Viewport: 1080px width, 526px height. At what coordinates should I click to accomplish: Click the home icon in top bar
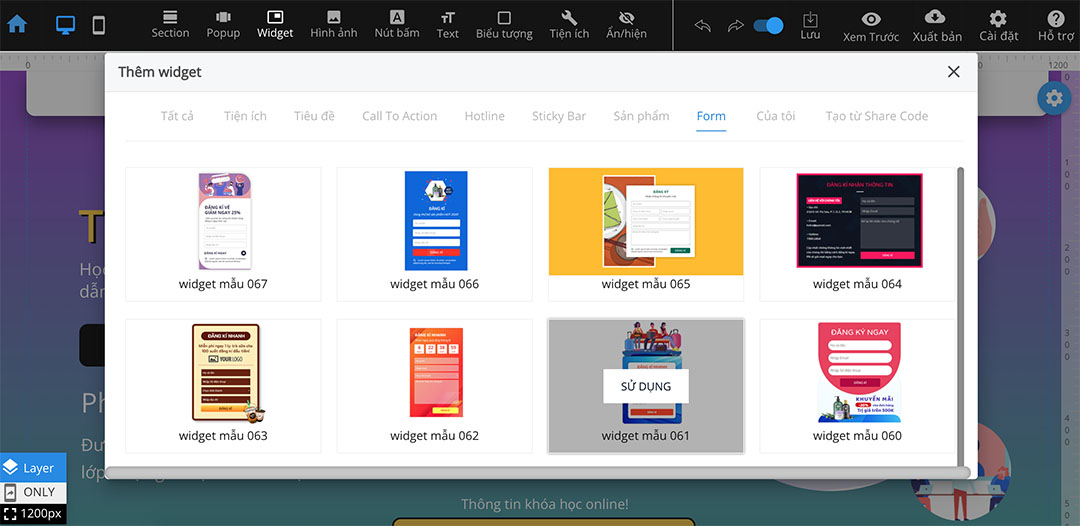coord(17,24)
